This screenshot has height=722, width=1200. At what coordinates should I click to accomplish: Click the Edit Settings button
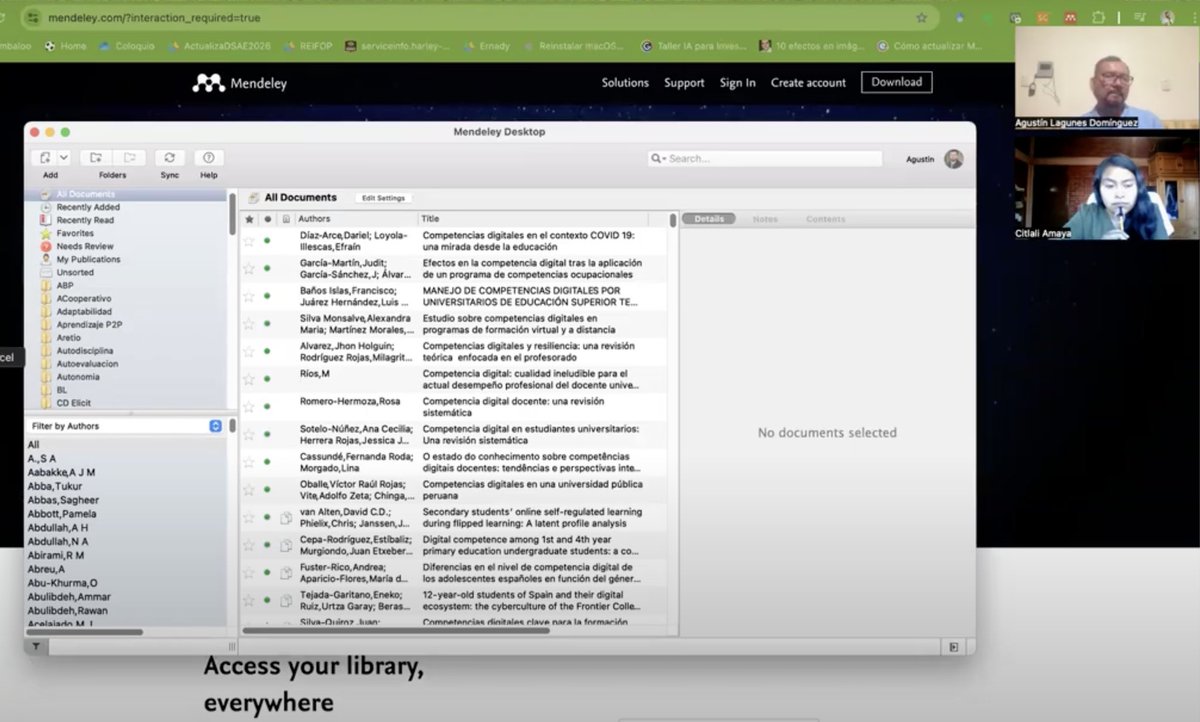pos(383,198)
